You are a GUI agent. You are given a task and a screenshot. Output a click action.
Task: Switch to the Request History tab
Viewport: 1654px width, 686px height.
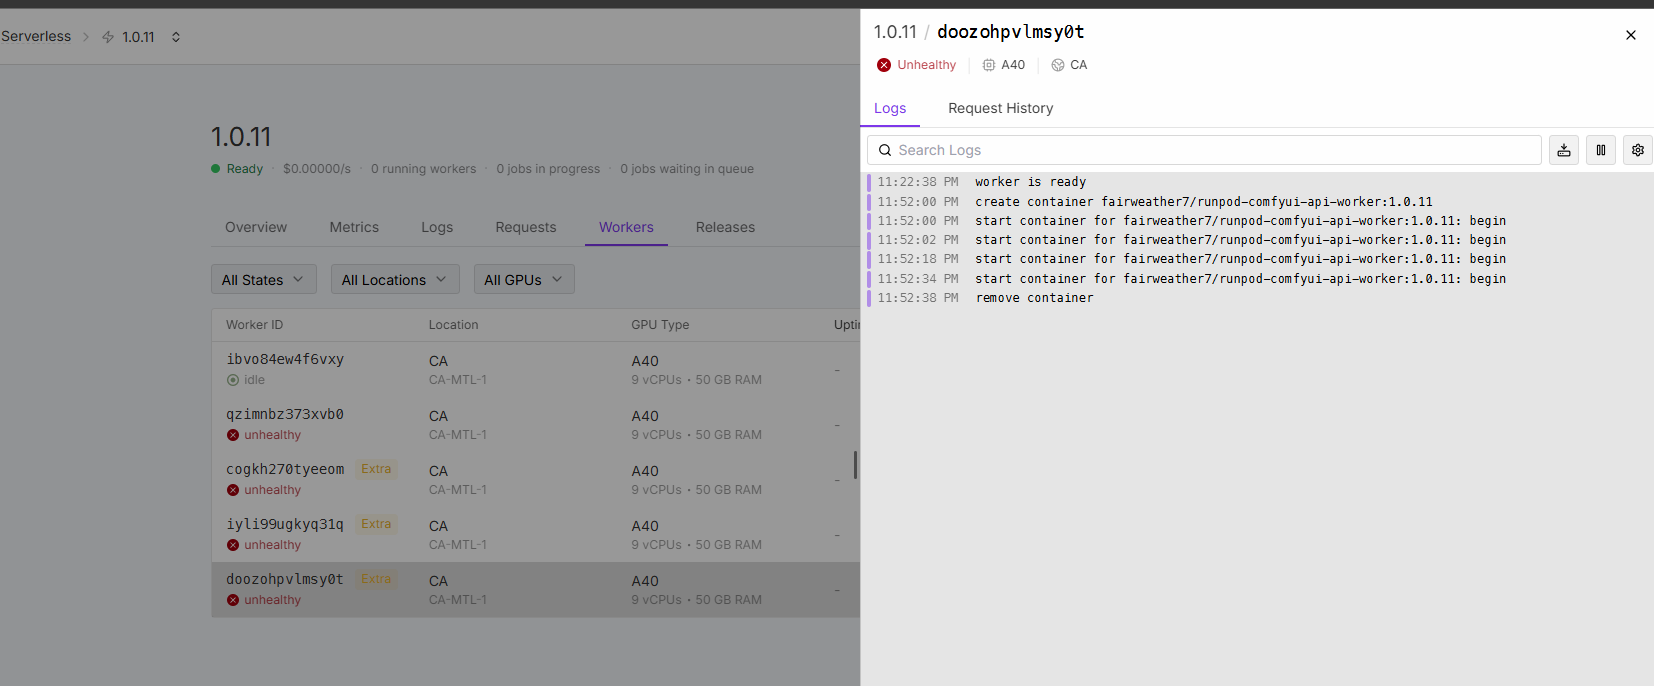tap(1000, 108)
